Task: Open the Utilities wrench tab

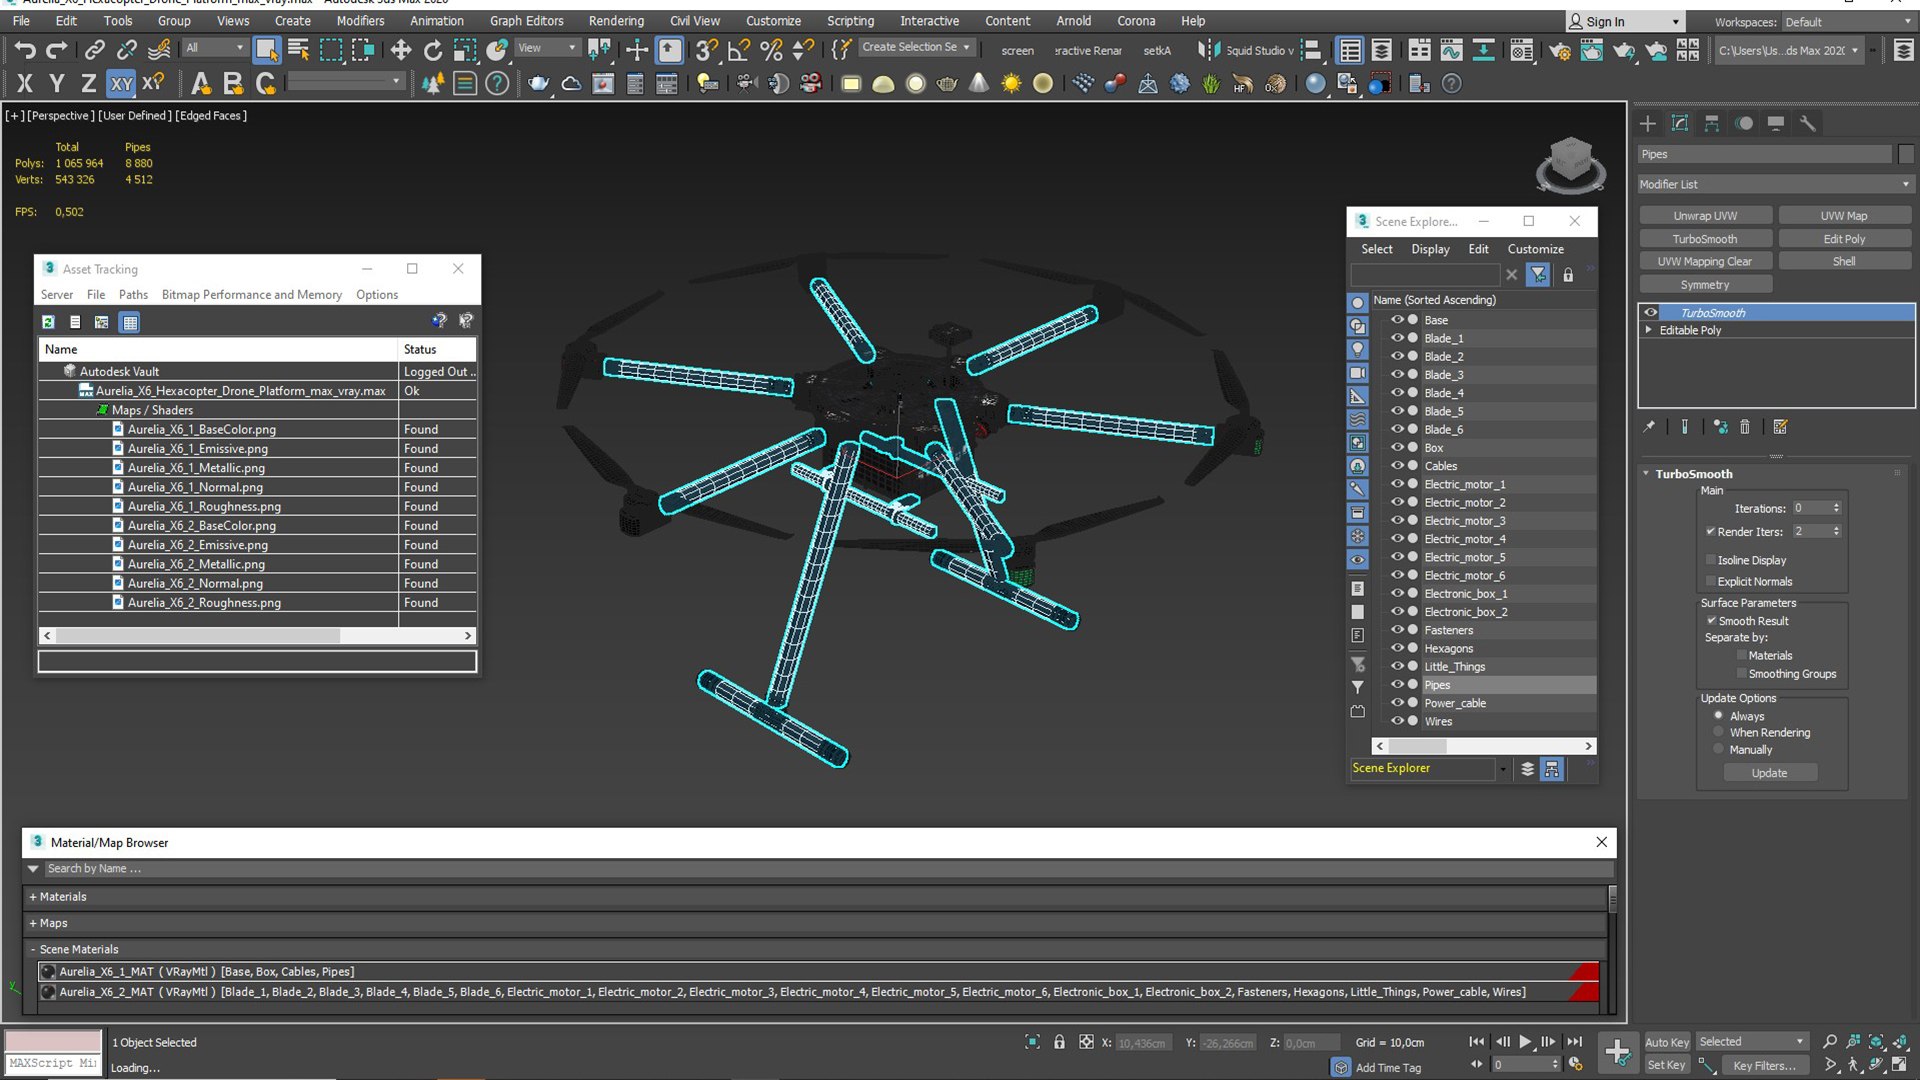Action: tap(1807, 123)
